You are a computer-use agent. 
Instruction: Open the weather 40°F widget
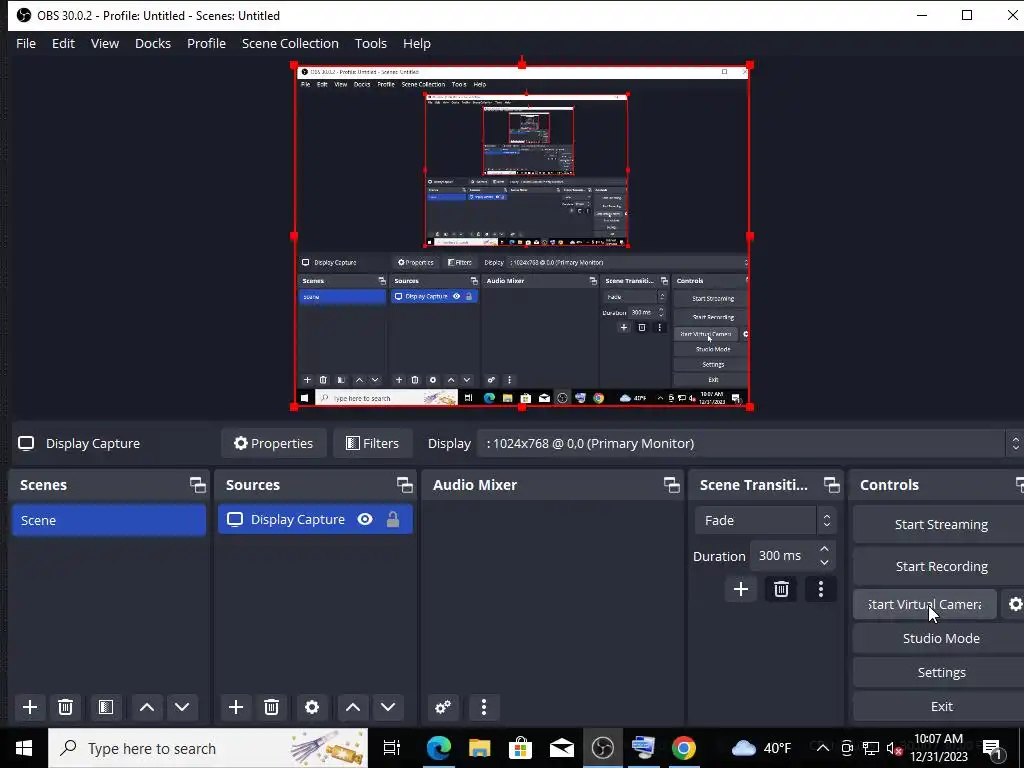click(761, 748)
